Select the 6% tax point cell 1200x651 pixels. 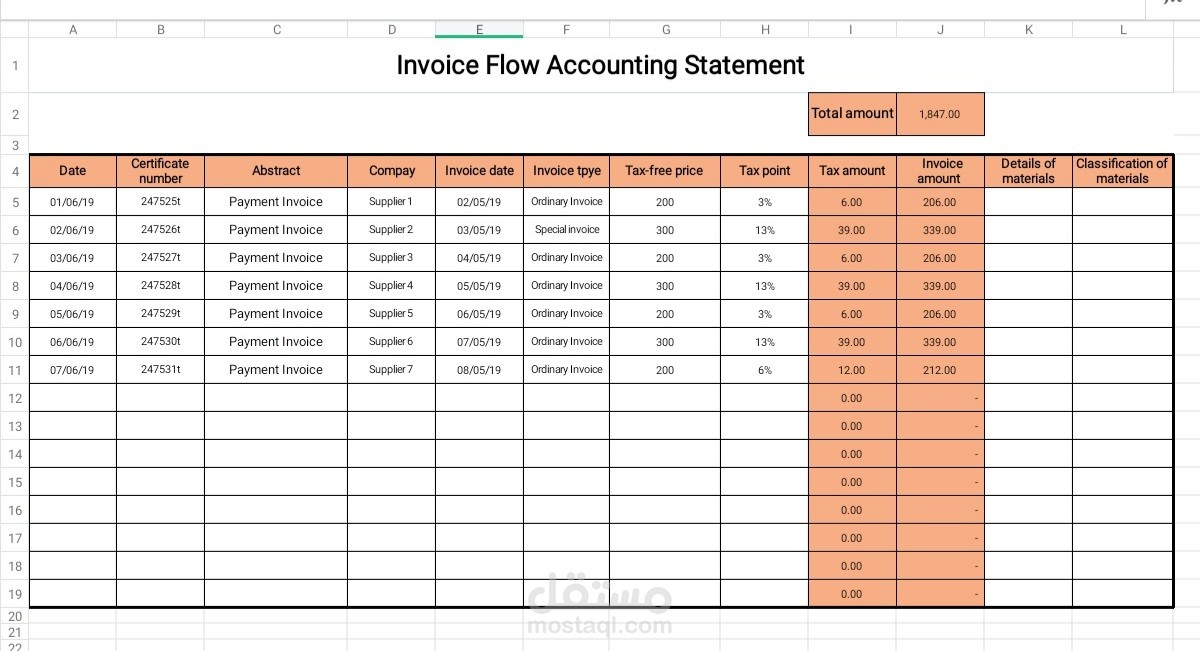[765, 370]
